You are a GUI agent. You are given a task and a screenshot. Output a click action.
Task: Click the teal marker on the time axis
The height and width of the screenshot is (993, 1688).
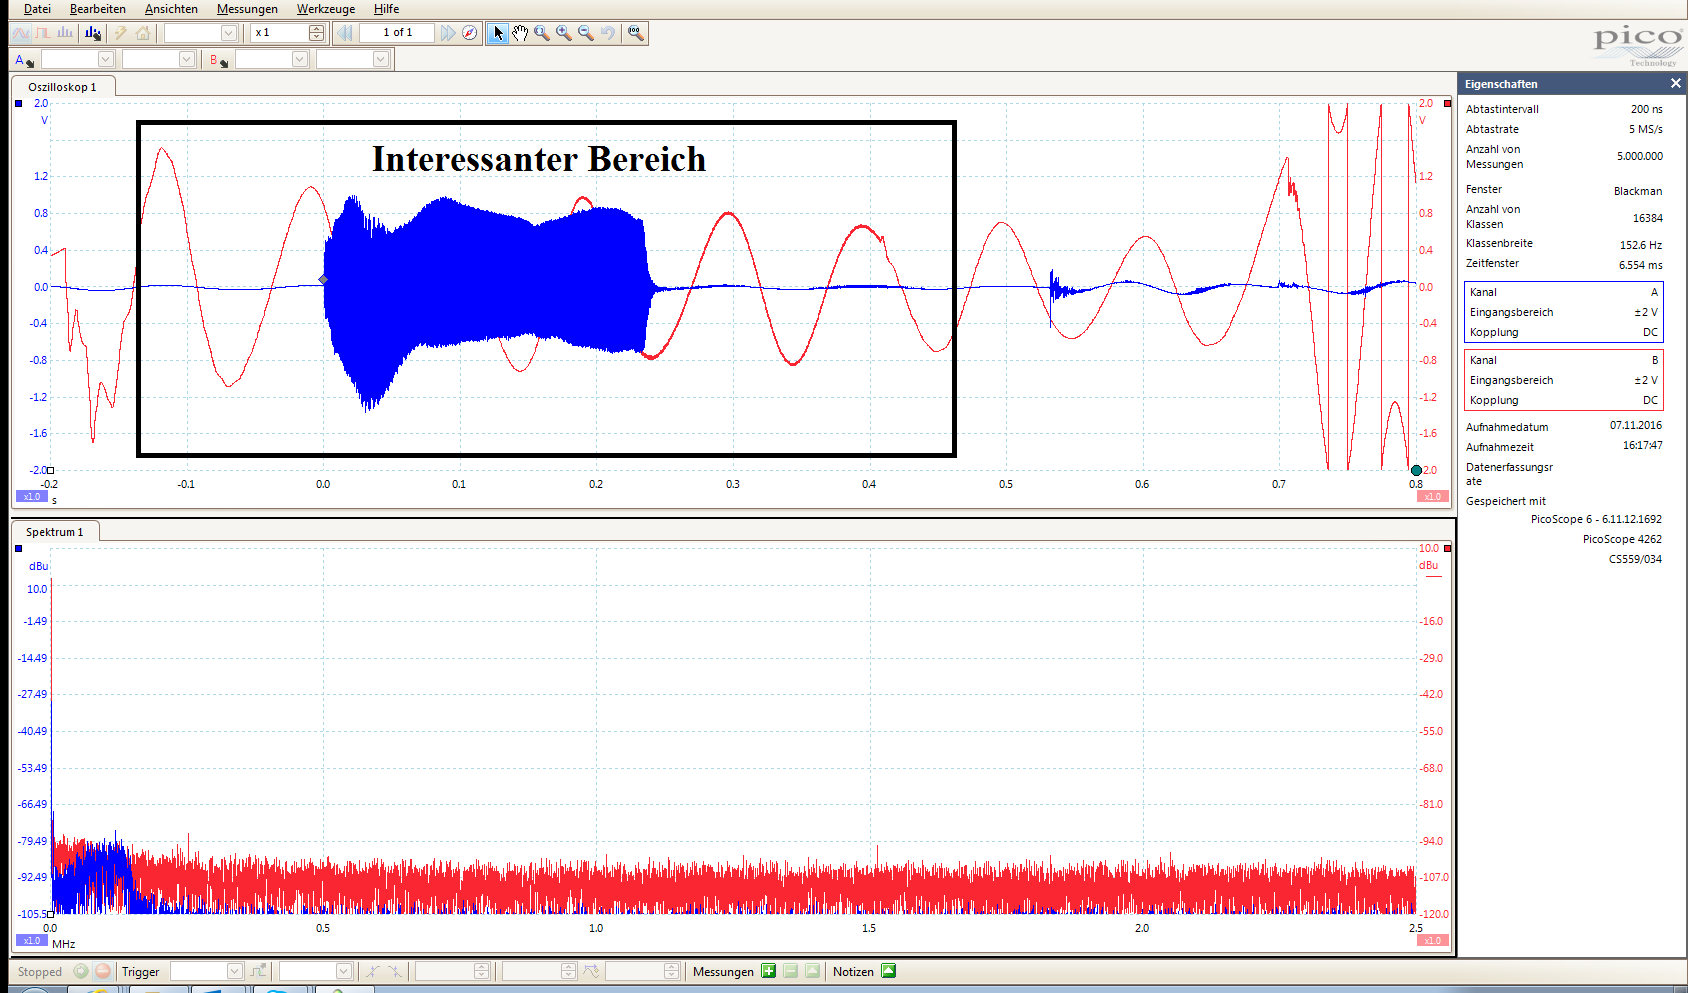point(1416,470)
